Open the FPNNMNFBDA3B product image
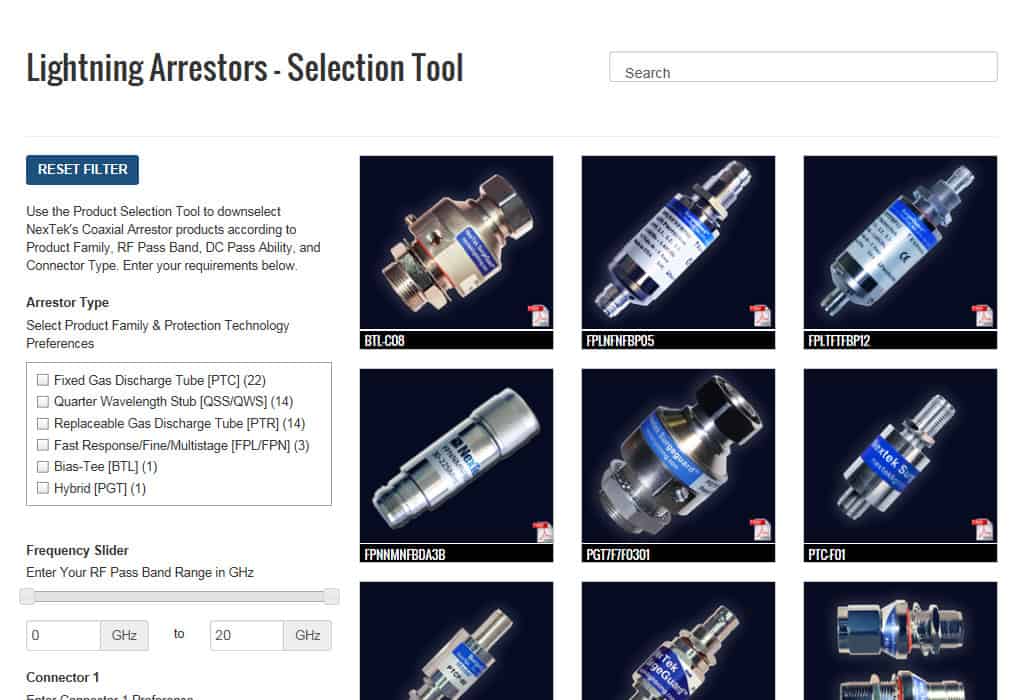This screenshot has height=700, width=1016. (456, 456)
